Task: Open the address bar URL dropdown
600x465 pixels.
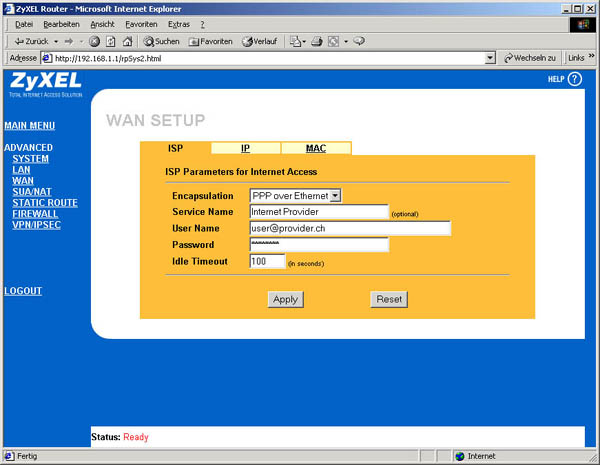Action: 490,58
